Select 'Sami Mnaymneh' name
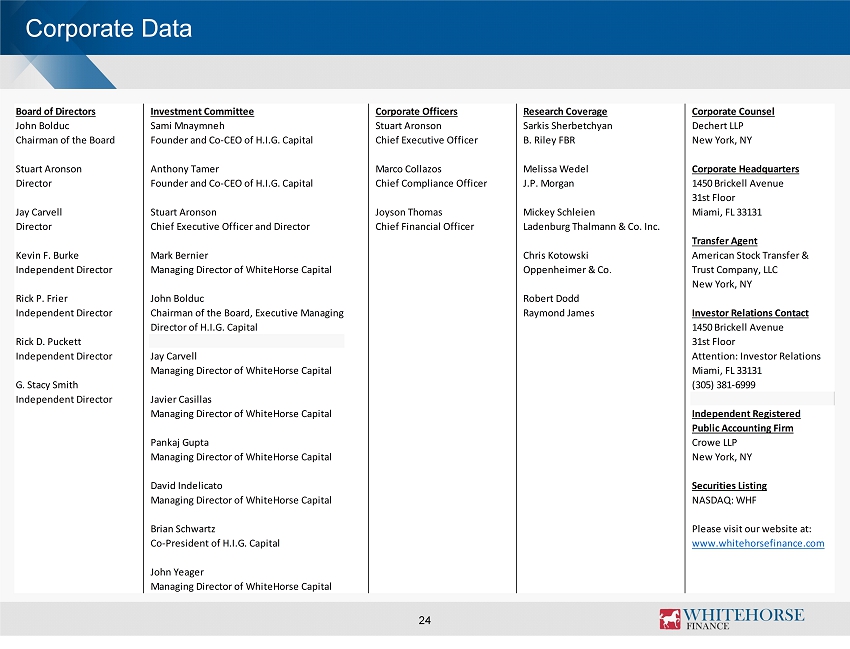 [187, 126]
